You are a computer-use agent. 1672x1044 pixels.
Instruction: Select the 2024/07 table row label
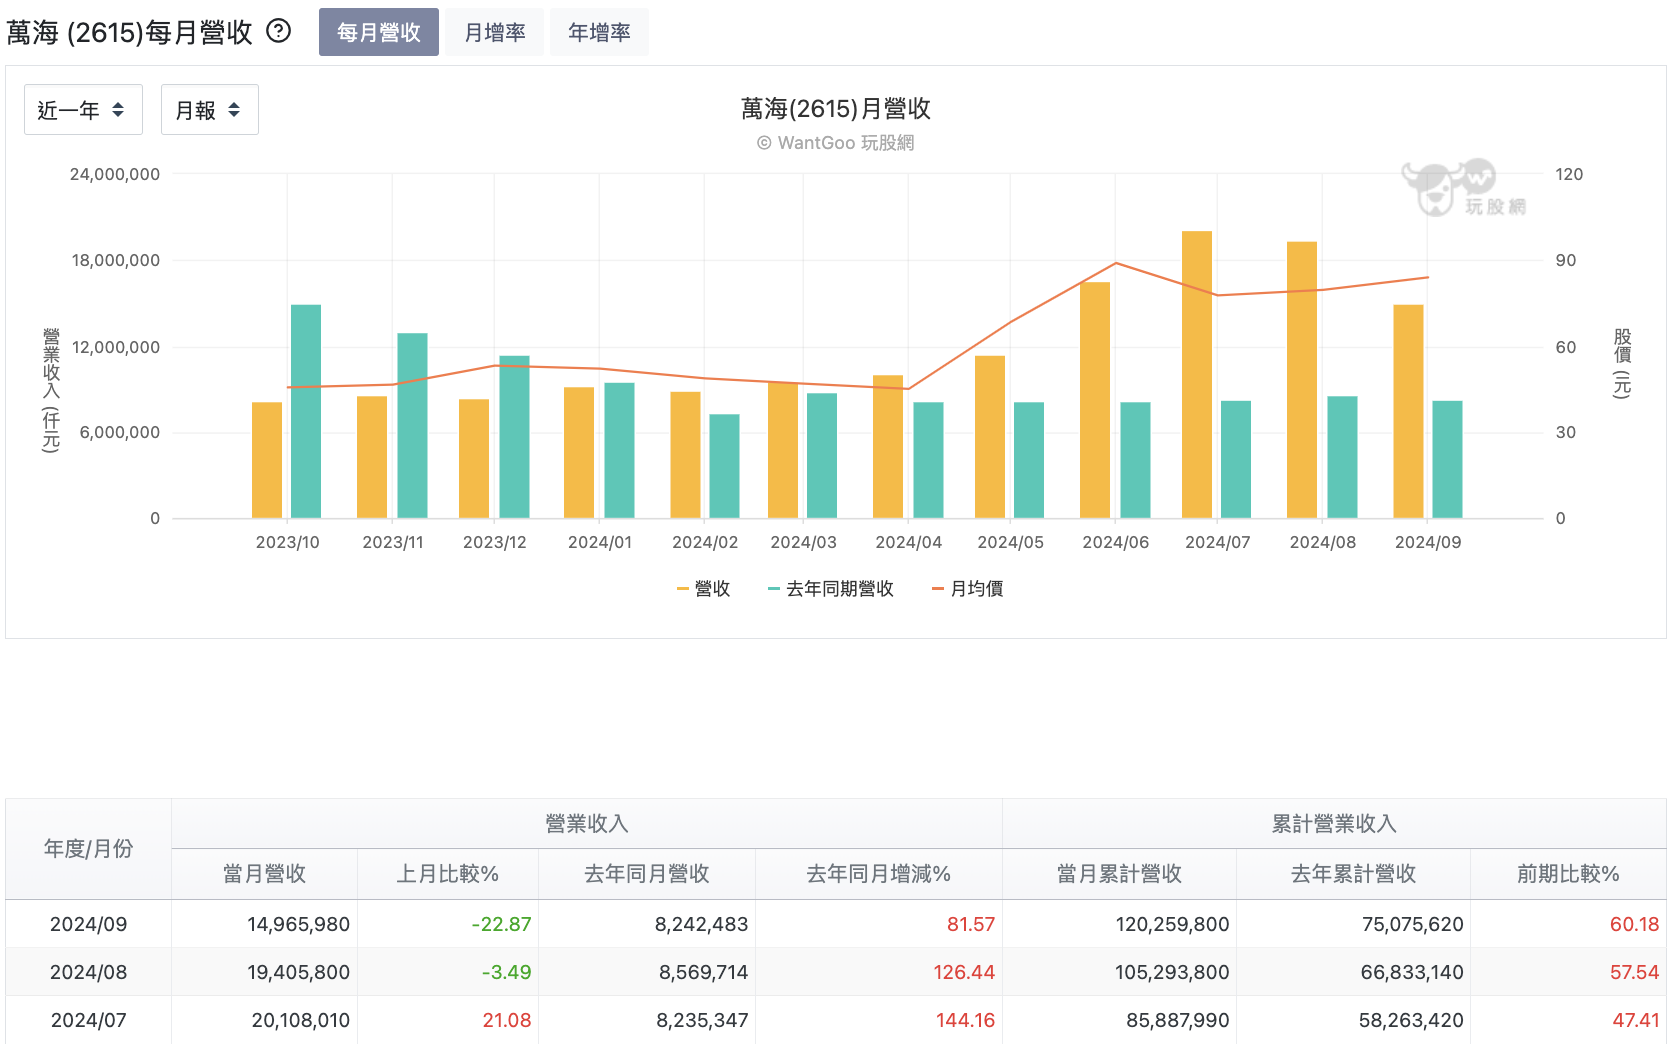(89, 1020)
